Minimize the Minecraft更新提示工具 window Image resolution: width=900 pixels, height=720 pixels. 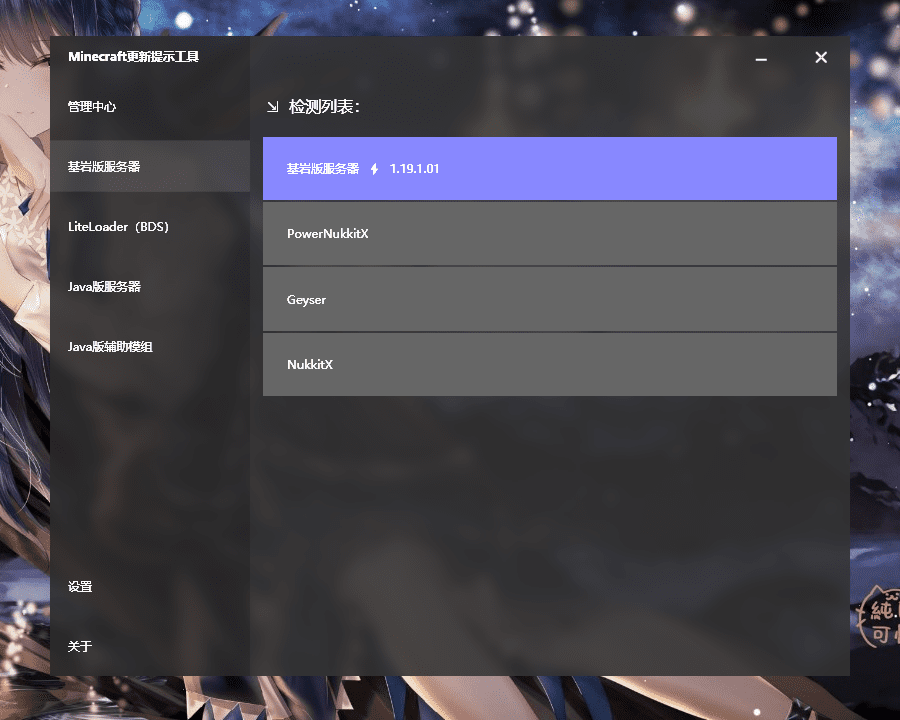pos(761,58)
